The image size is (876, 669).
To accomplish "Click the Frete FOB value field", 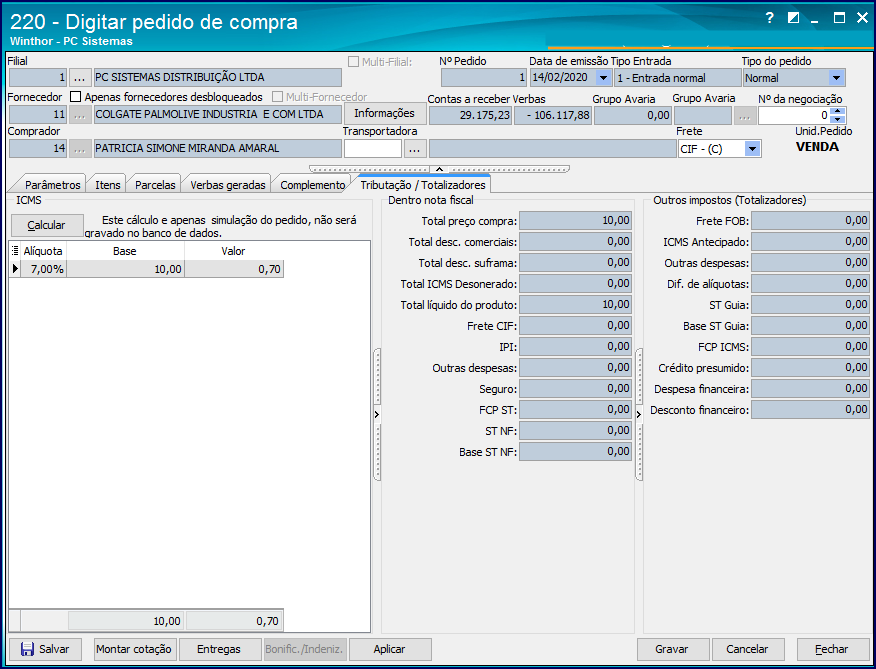I will click(x=810, y=221).
